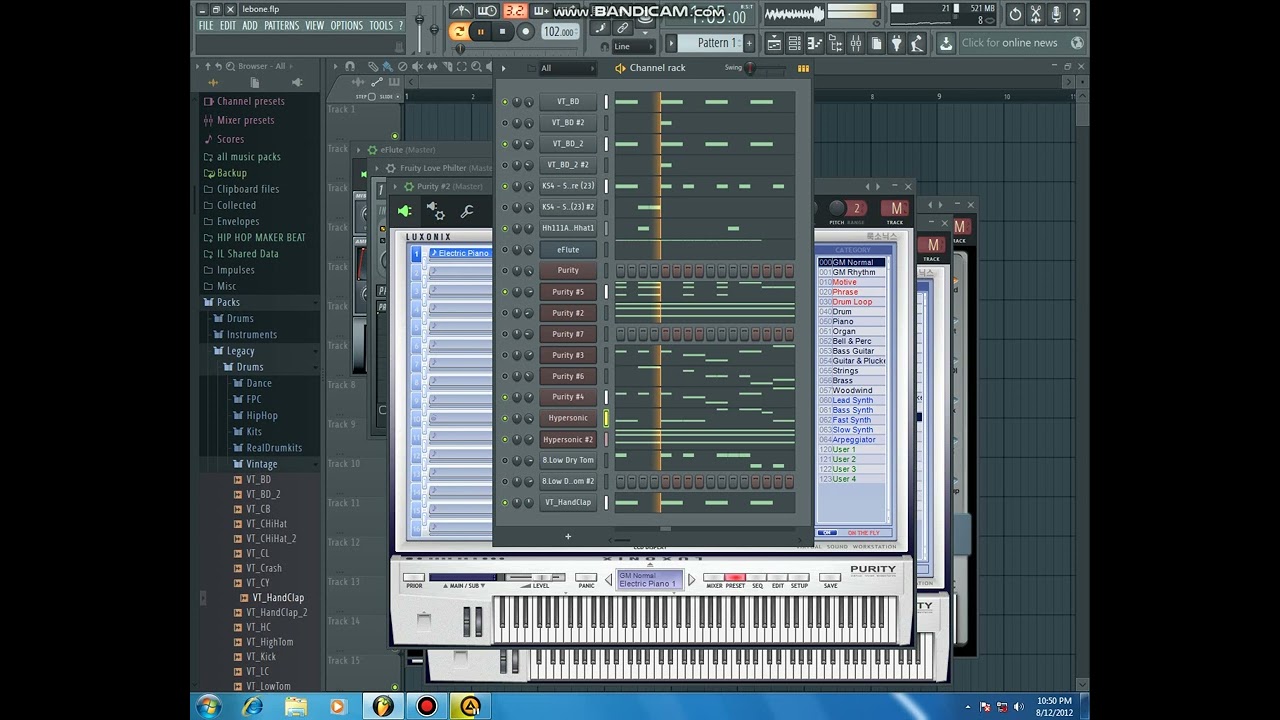
Task: Toggle mute LED for Hypersonic channel
Action: click(505, 418)
